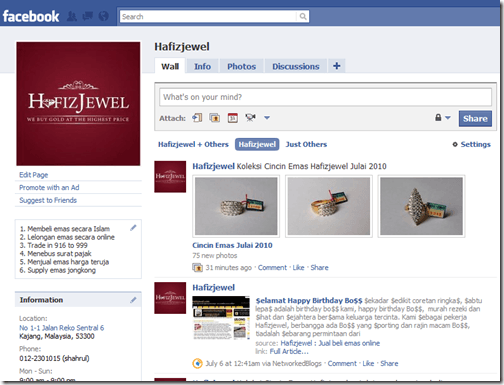Open Cincin Emas Julai 2010 album link
The image size is (504, 385).
pyautogui.click(x=232, y=245)
